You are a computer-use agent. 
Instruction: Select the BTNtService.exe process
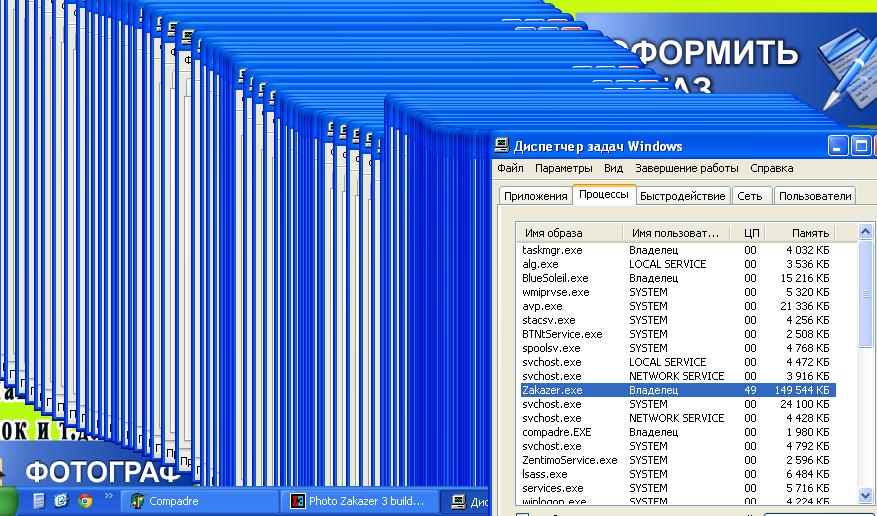click(678, 334)
